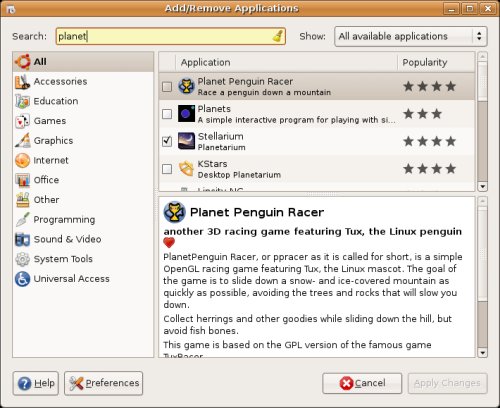Open Preferences
This screenshot has height=408, width=500.
(104, 383)
